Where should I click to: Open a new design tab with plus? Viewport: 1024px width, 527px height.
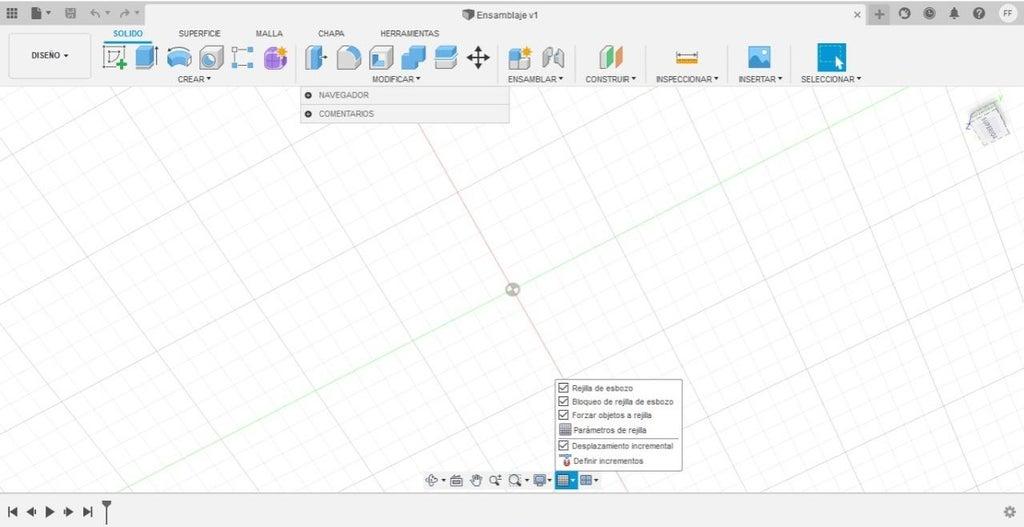tap(880, 14)
